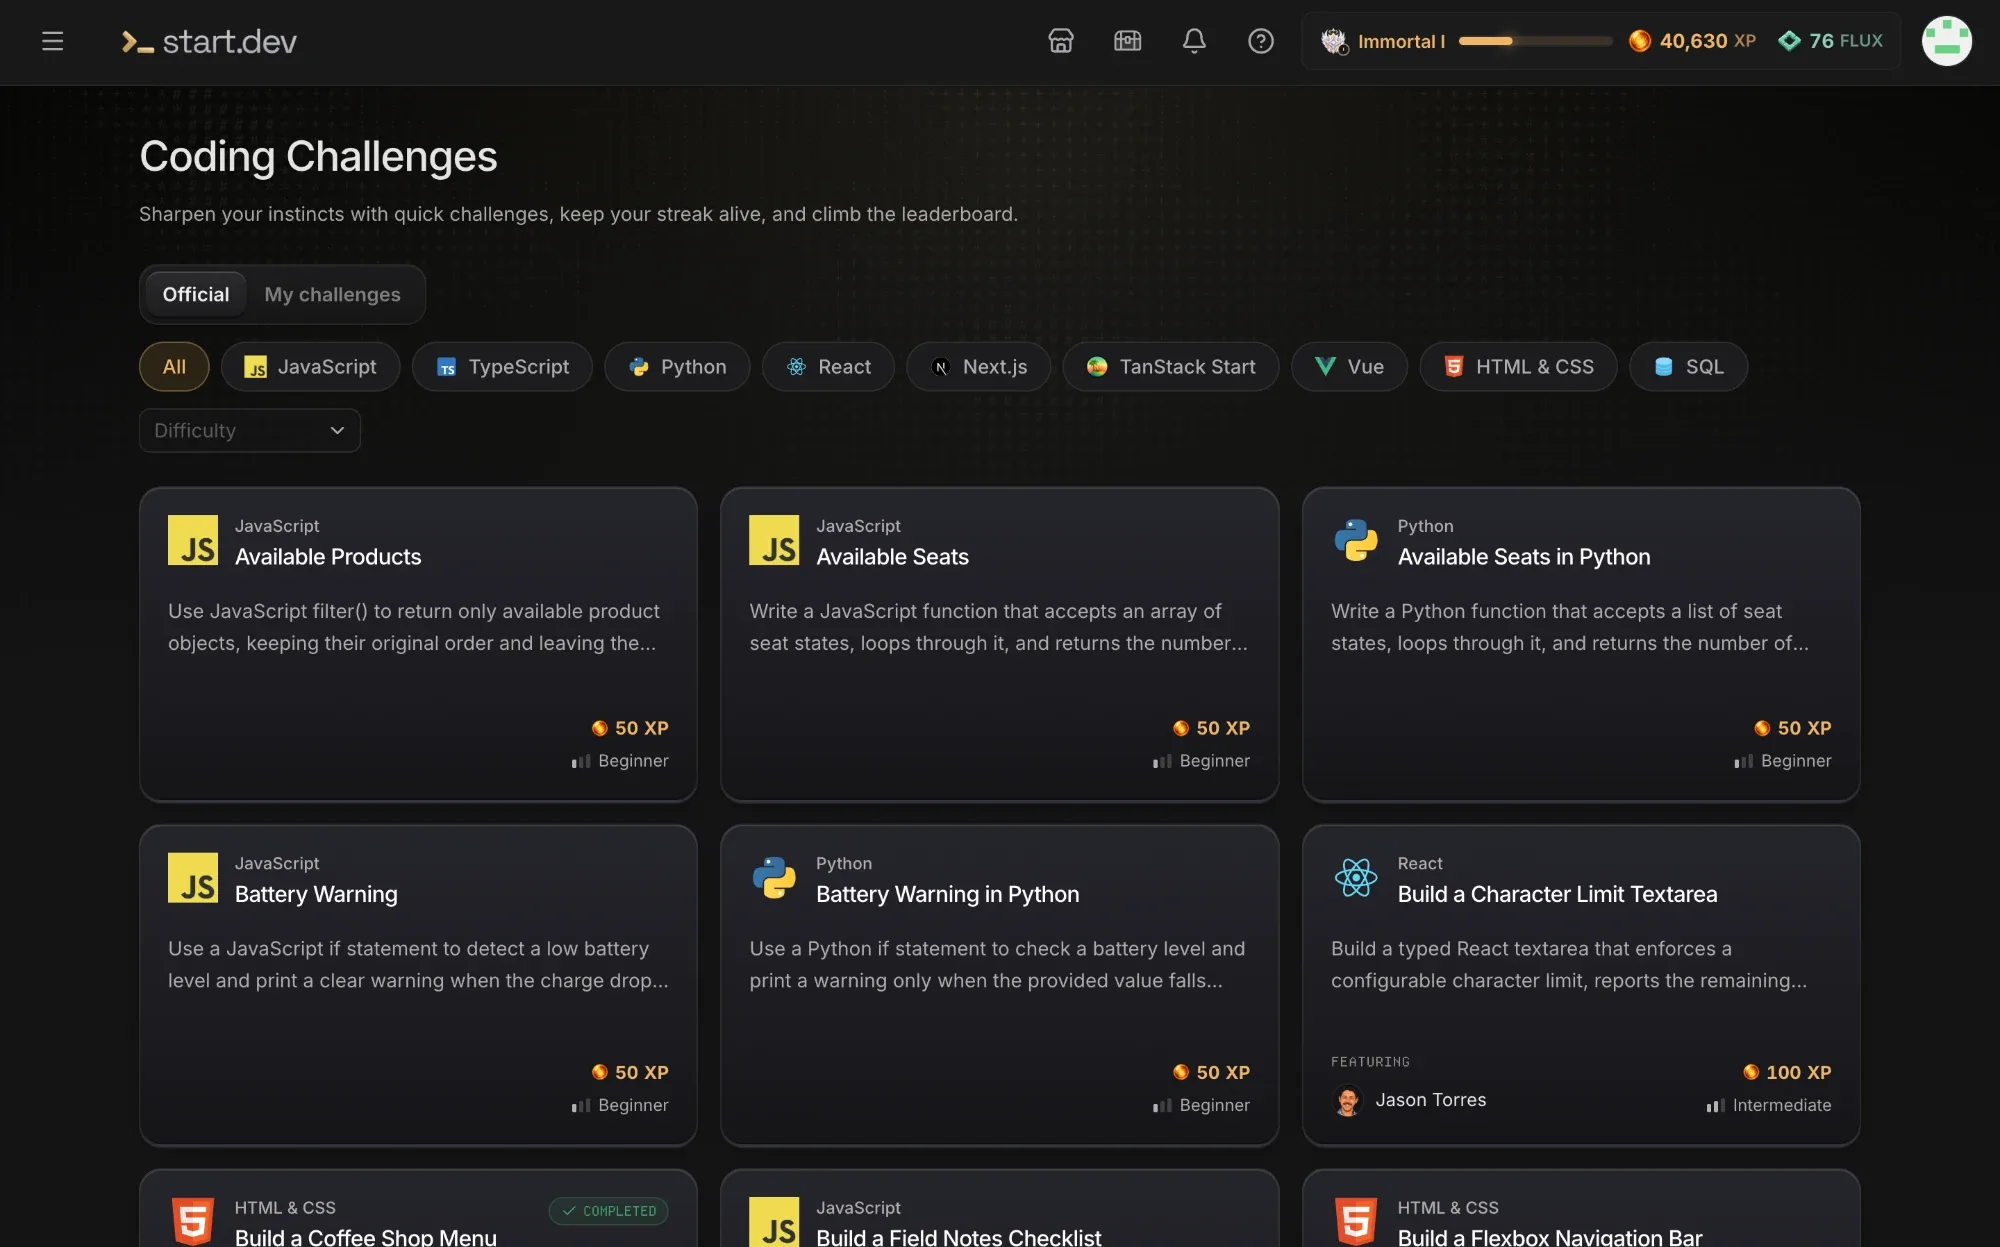Open the user avatar menu
The height and width of the screenshot is (1247, 2000).
point(1946,41)
